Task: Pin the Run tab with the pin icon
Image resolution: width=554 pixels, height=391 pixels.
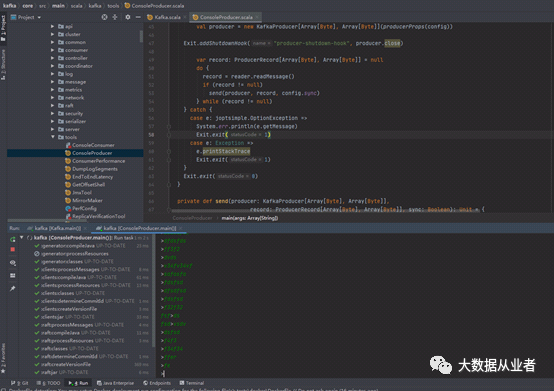Action: pos(13,289)
